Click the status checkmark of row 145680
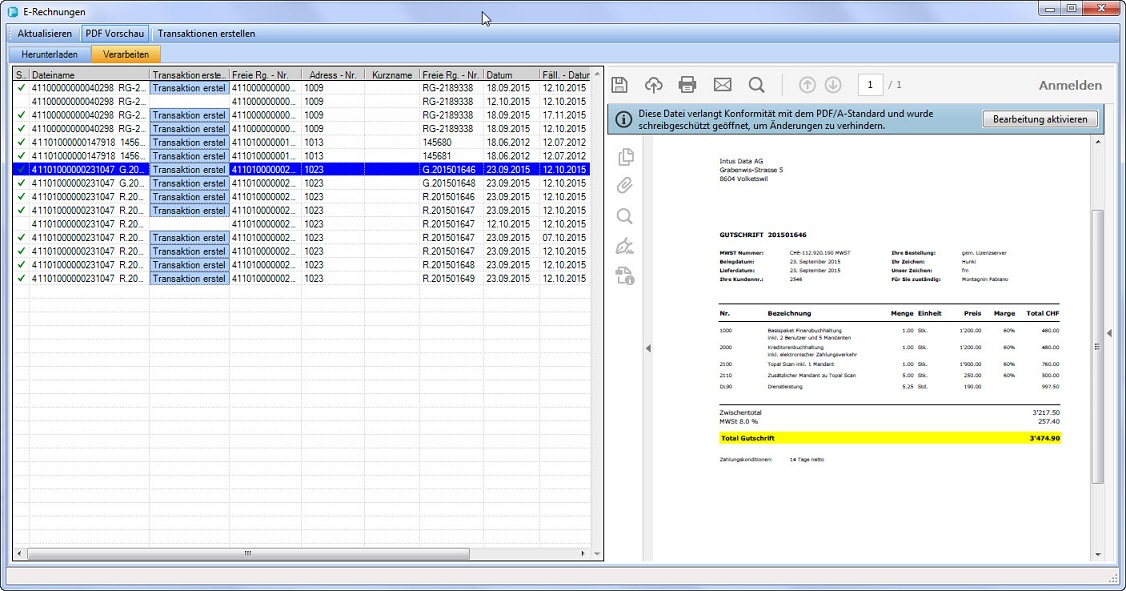1126x591 pixels. pos(20,142)
